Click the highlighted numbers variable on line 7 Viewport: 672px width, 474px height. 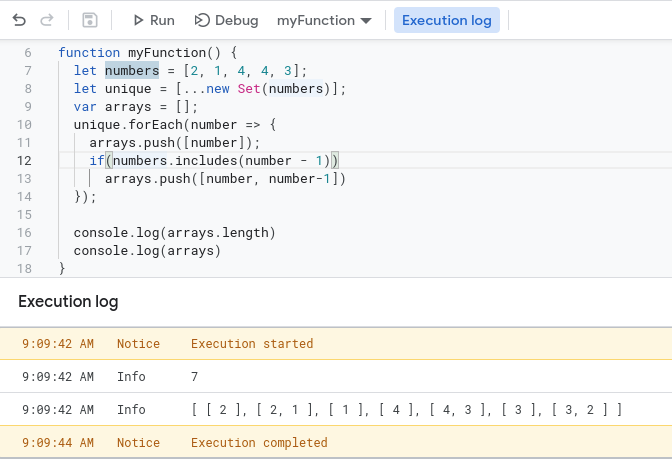coord(132,70)
